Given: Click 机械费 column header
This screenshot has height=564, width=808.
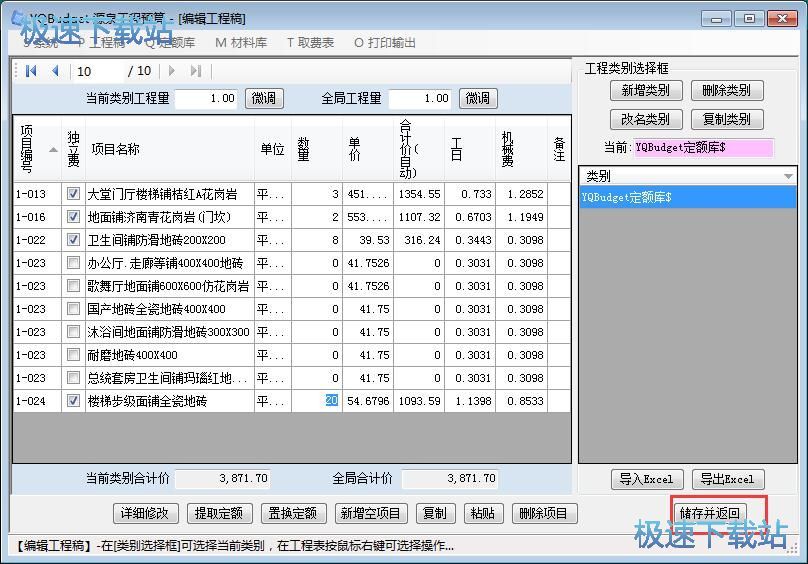Looking at the screenshot, I should pyautogui.click(x=521, y=149).
